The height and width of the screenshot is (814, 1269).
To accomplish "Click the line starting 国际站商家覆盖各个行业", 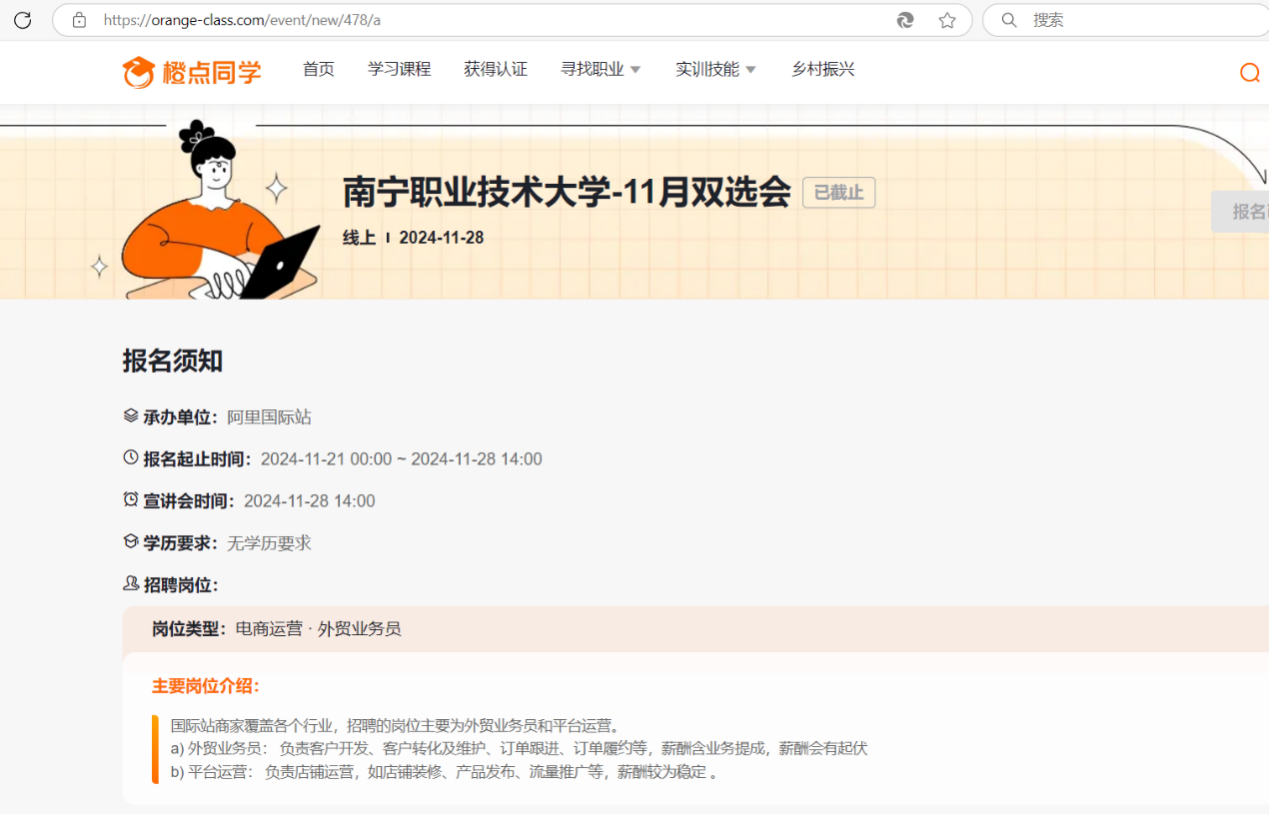I will (x=396, y=725).
